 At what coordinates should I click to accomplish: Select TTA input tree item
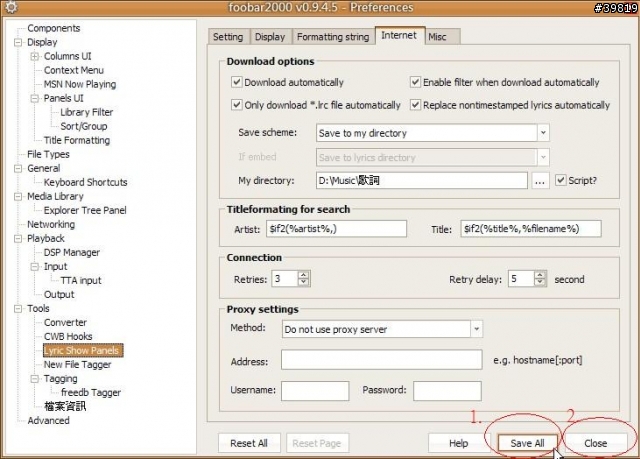[x=81, y=281]
